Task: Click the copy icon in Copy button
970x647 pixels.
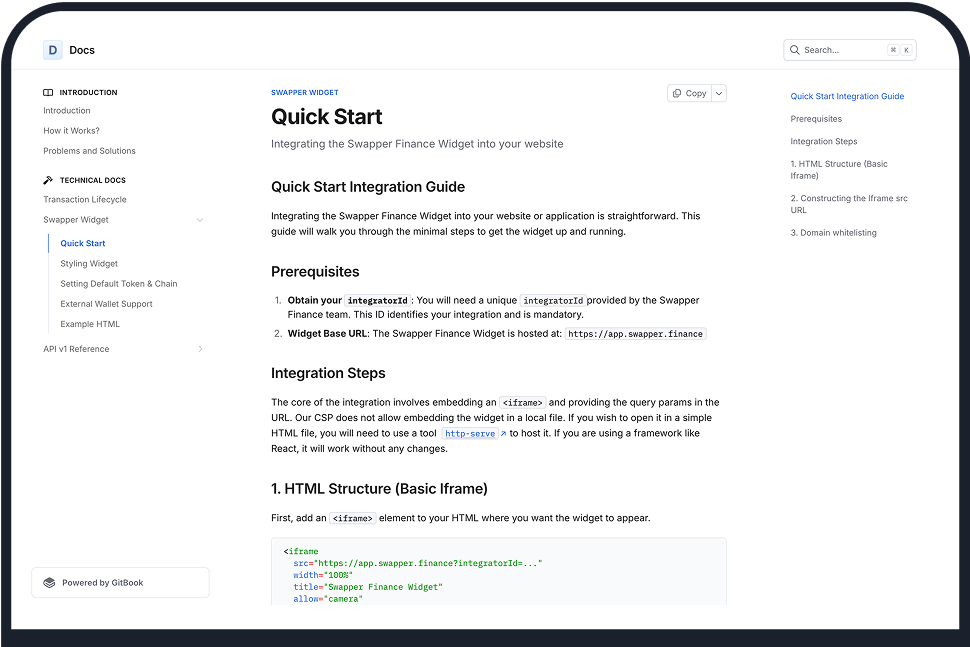Action: pyautogui.click(x=677, y=93)
